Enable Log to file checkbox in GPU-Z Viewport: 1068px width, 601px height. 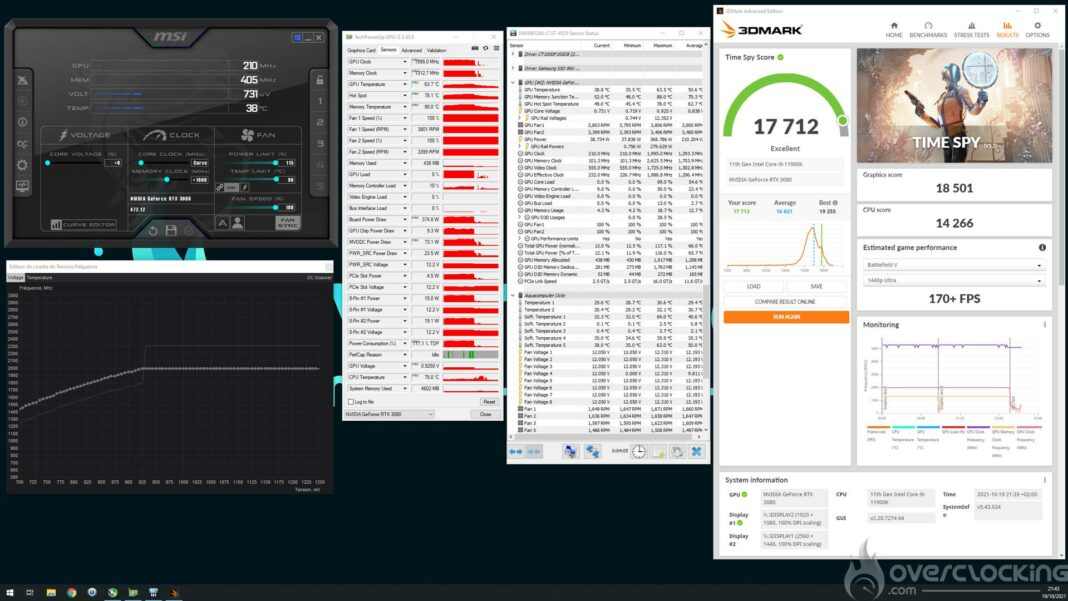coord(351,402)
